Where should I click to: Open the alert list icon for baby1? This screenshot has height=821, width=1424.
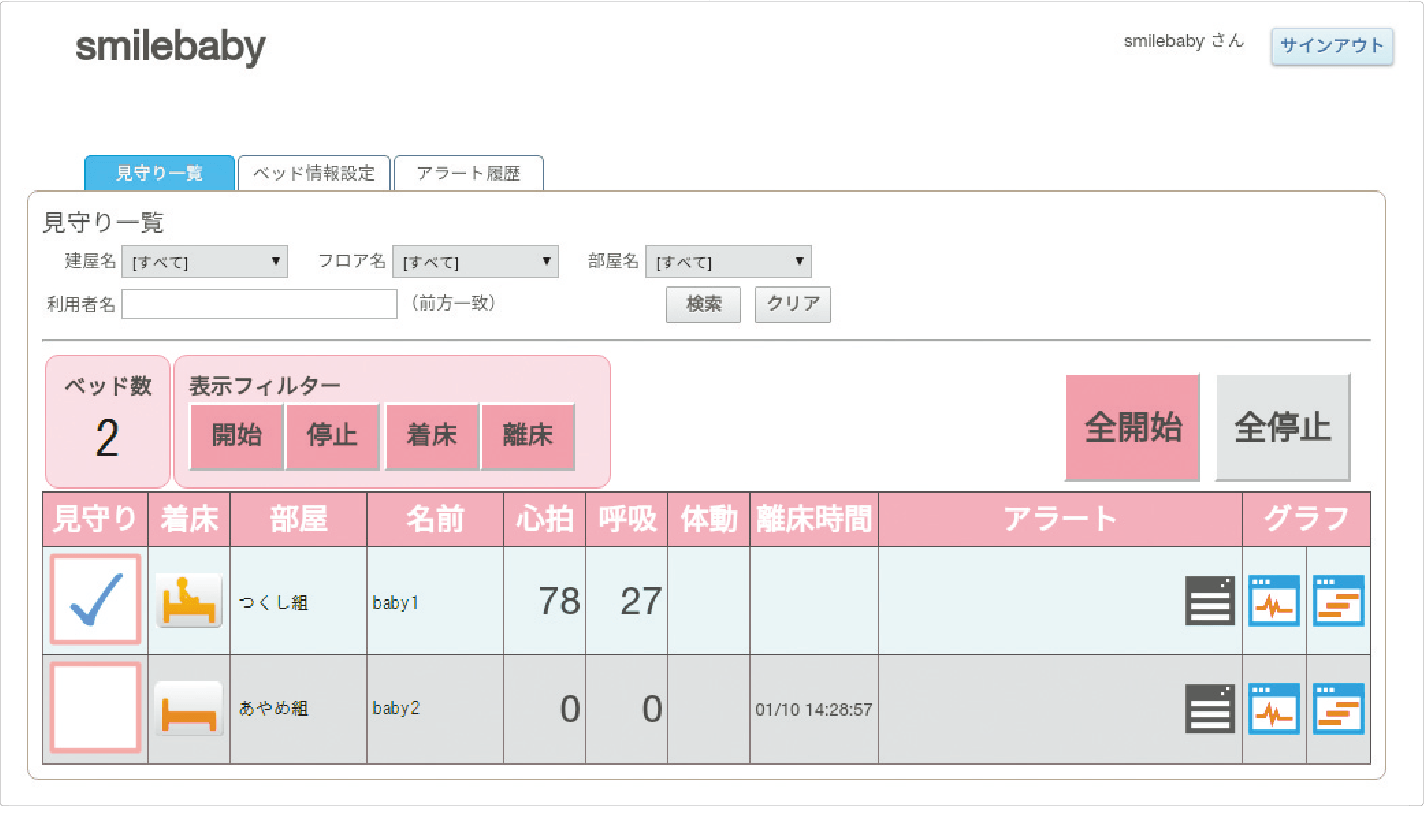[1209, 601]
